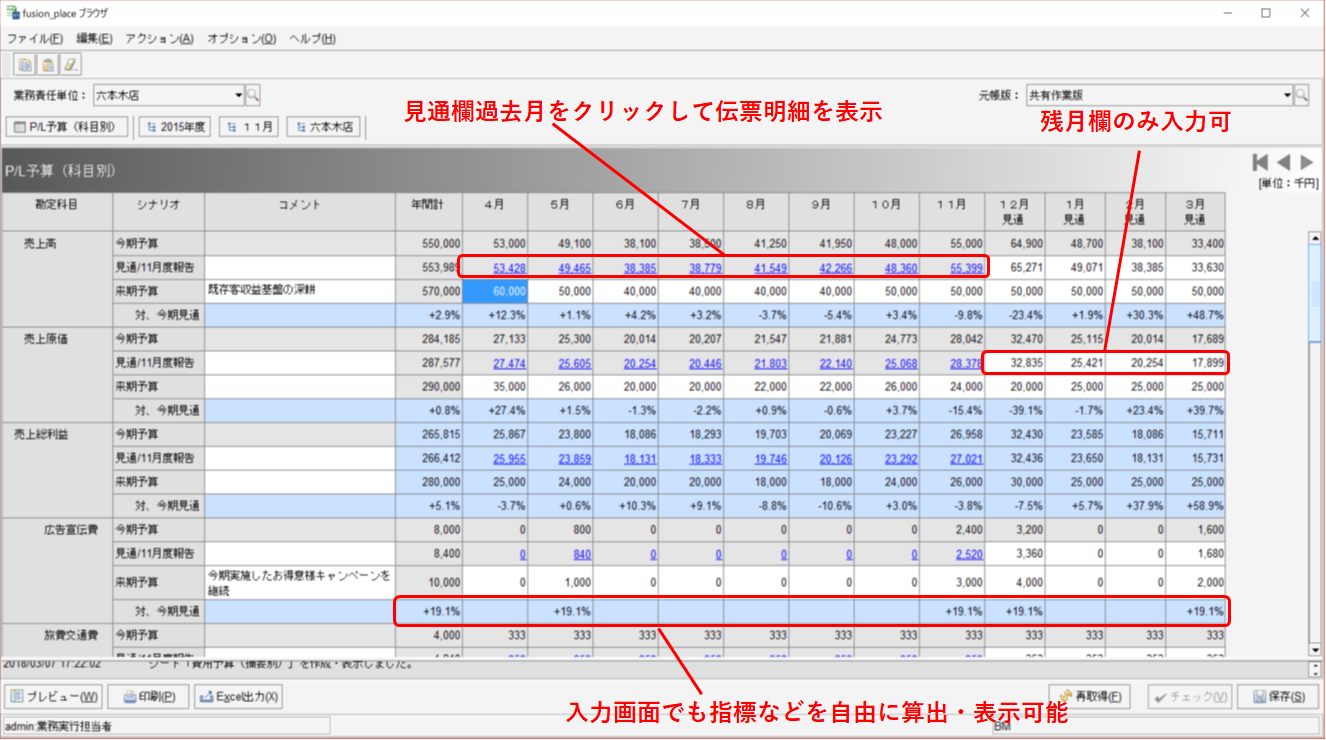Open the 25,955 link in 売上総利益 row
This screenshot has height=740, width=1326.
(510, 458)
